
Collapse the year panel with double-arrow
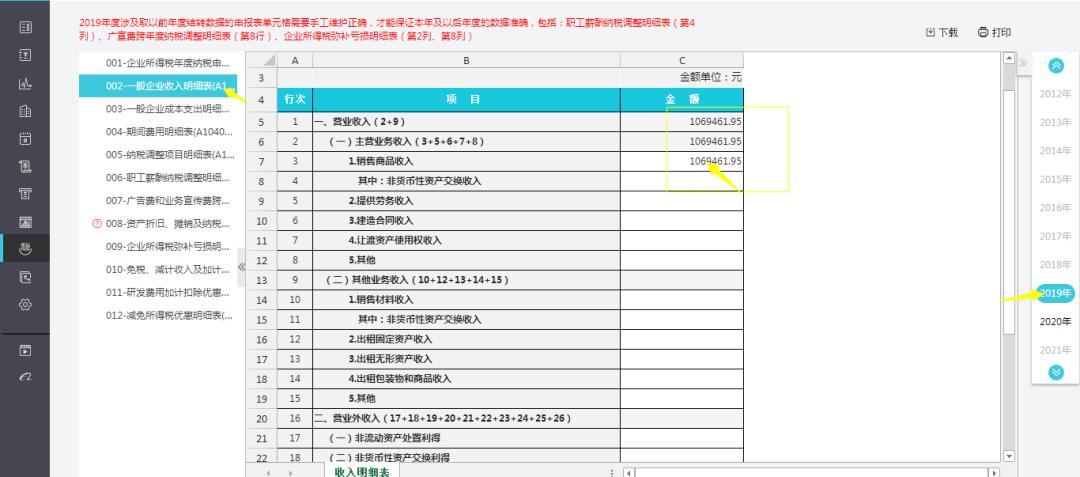point(1023,63)
